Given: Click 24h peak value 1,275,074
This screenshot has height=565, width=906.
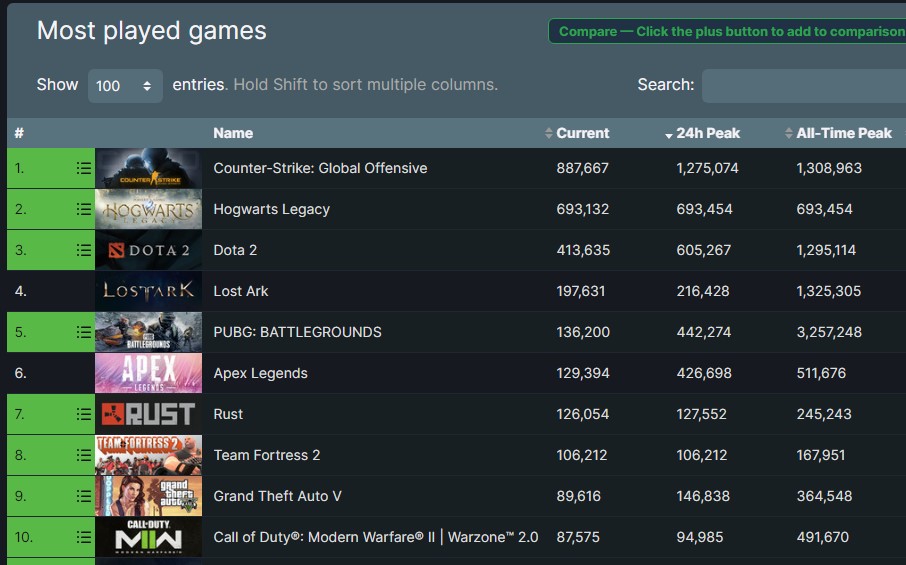Looking at the screenshot, I should pos(707,168).
